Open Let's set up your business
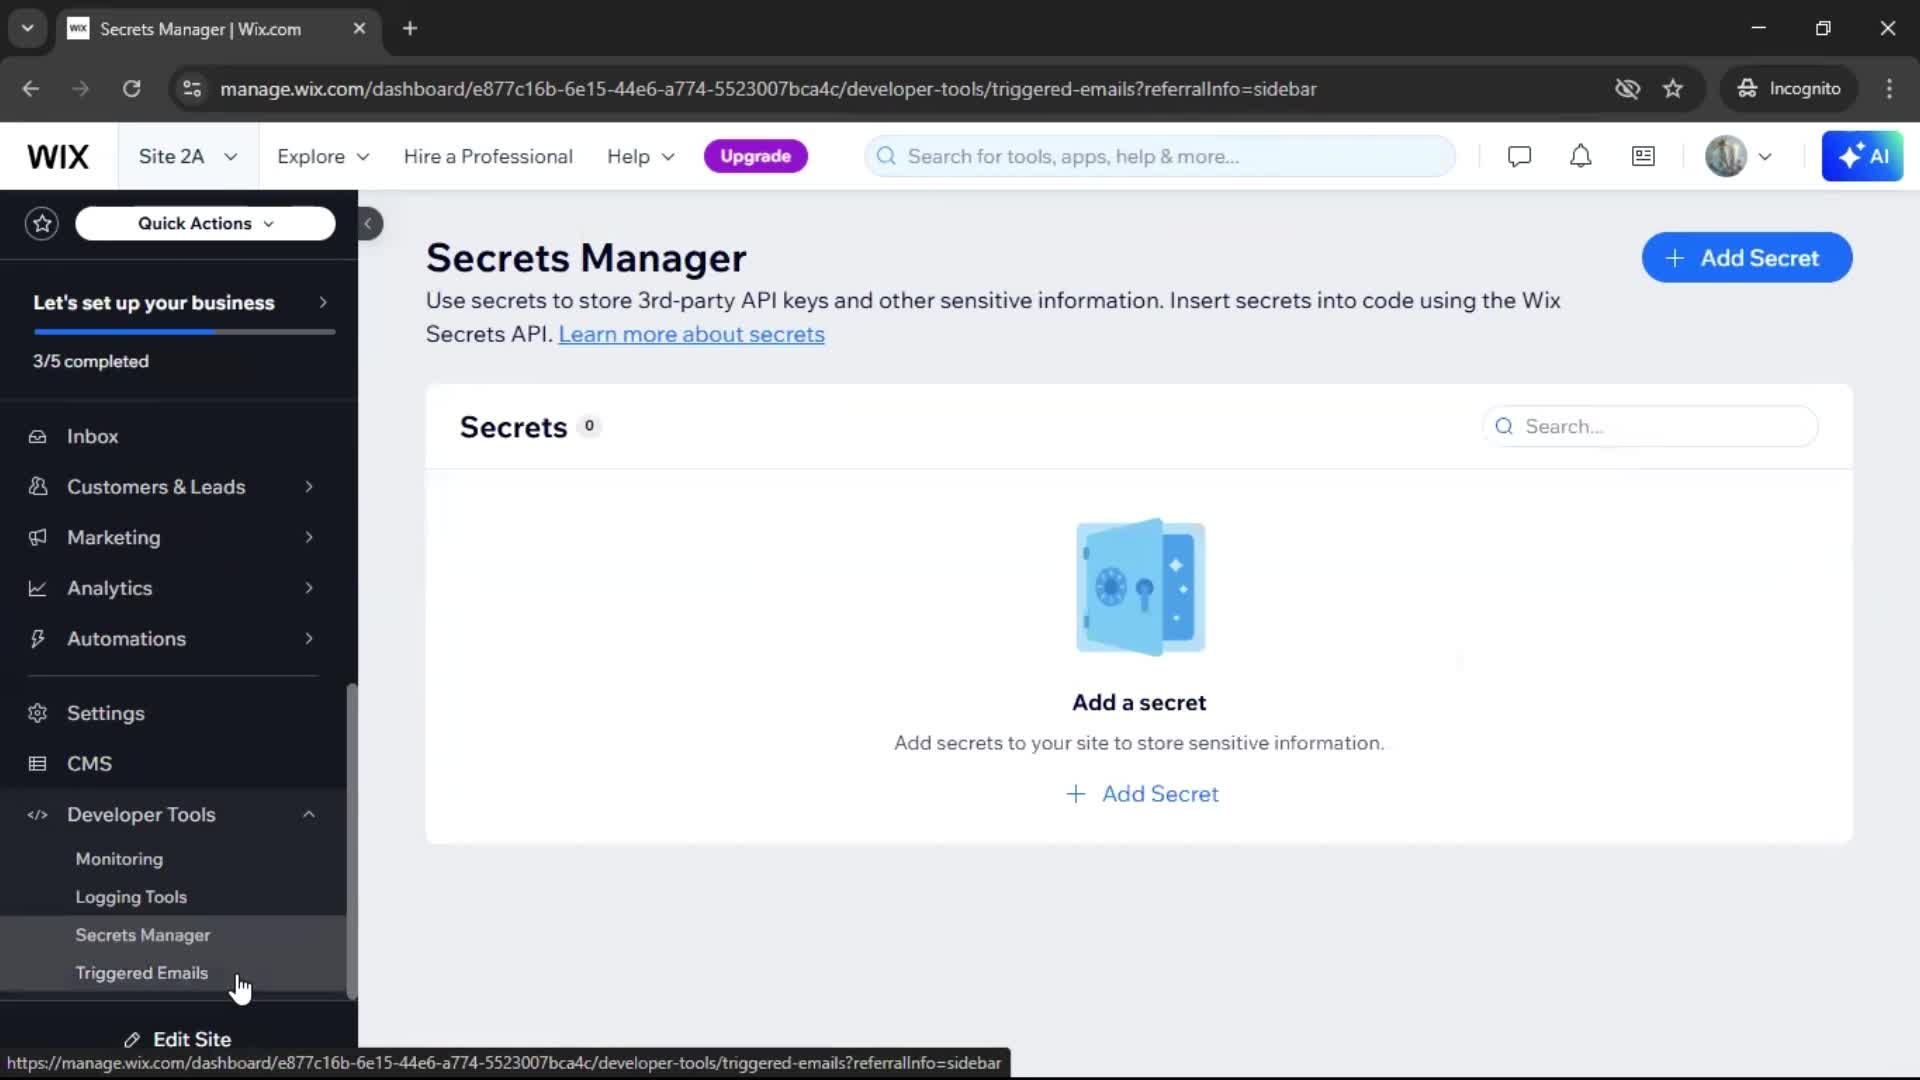 point(180,302)
